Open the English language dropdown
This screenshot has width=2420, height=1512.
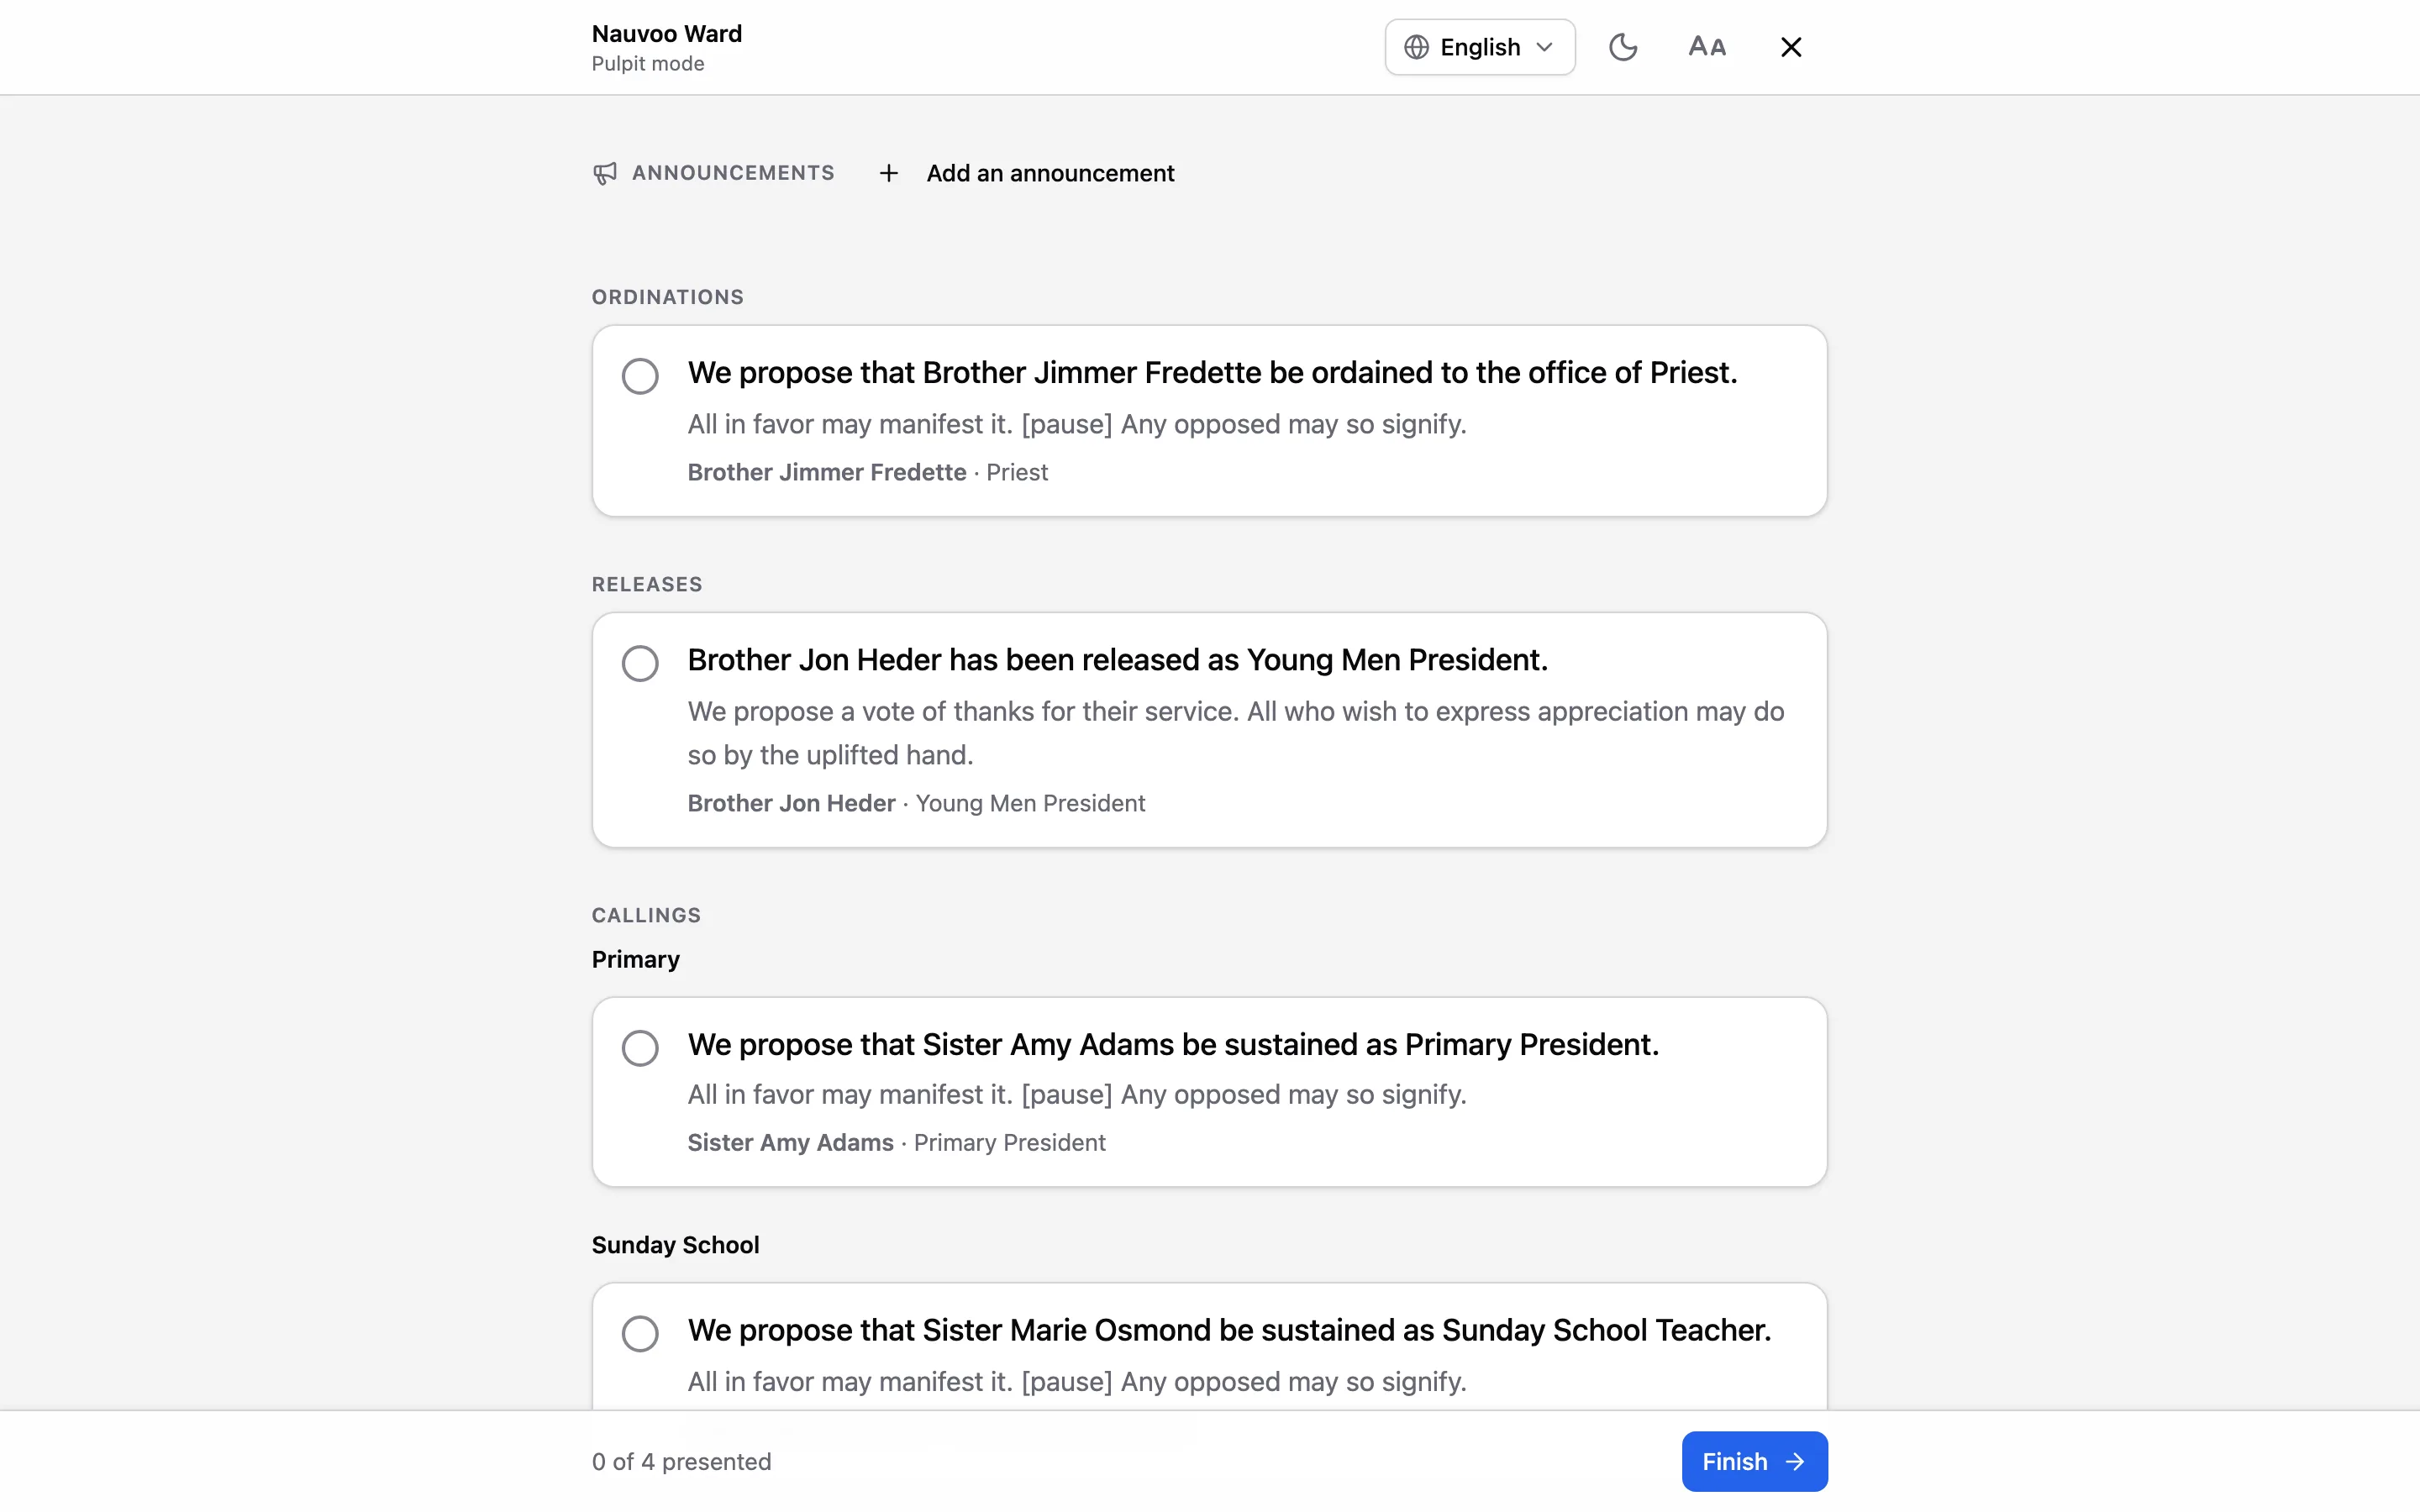1480,47
